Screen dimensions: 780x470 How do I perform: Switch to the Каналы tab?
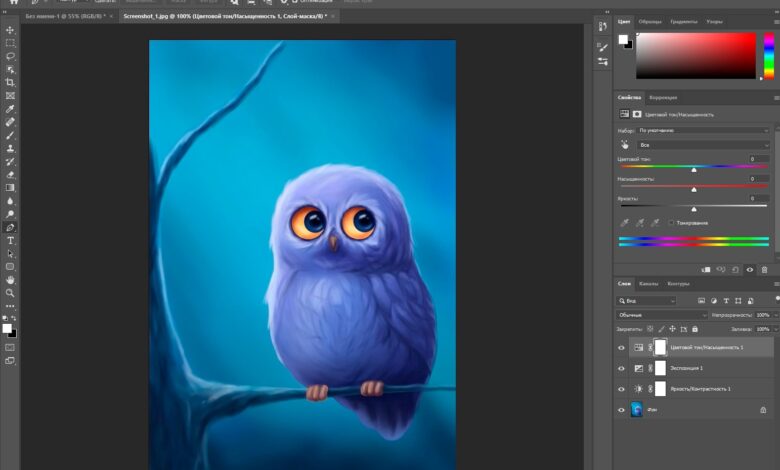tap(649, 283)
